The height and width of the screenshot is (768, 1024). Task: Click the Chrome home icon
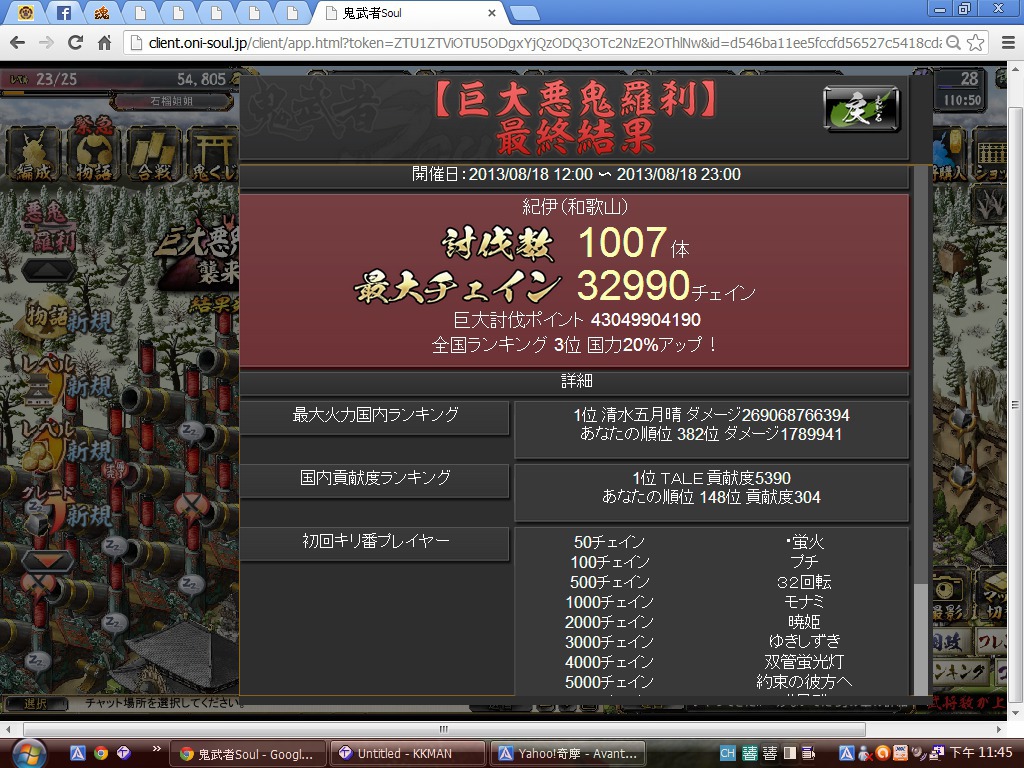click(104, 43)
